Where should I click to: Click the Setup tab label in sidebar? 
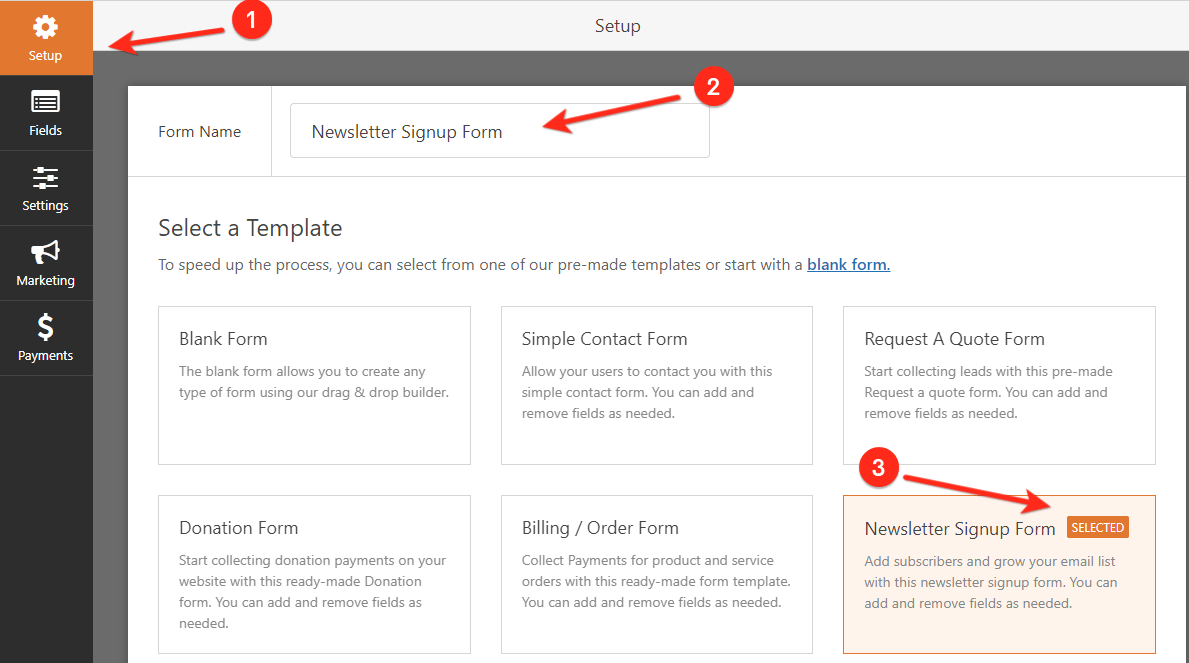(x=45, y=56)
